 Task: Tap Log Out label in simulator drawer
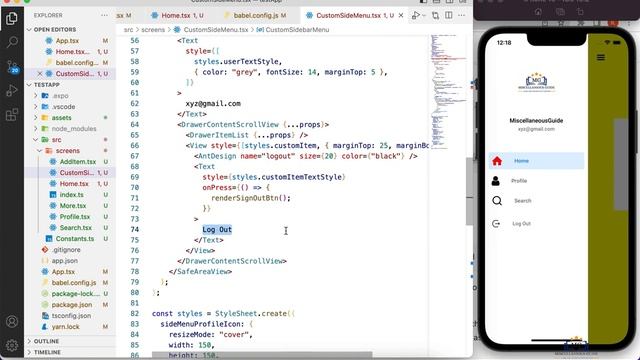pyautogui.click(x=521, y=224)
